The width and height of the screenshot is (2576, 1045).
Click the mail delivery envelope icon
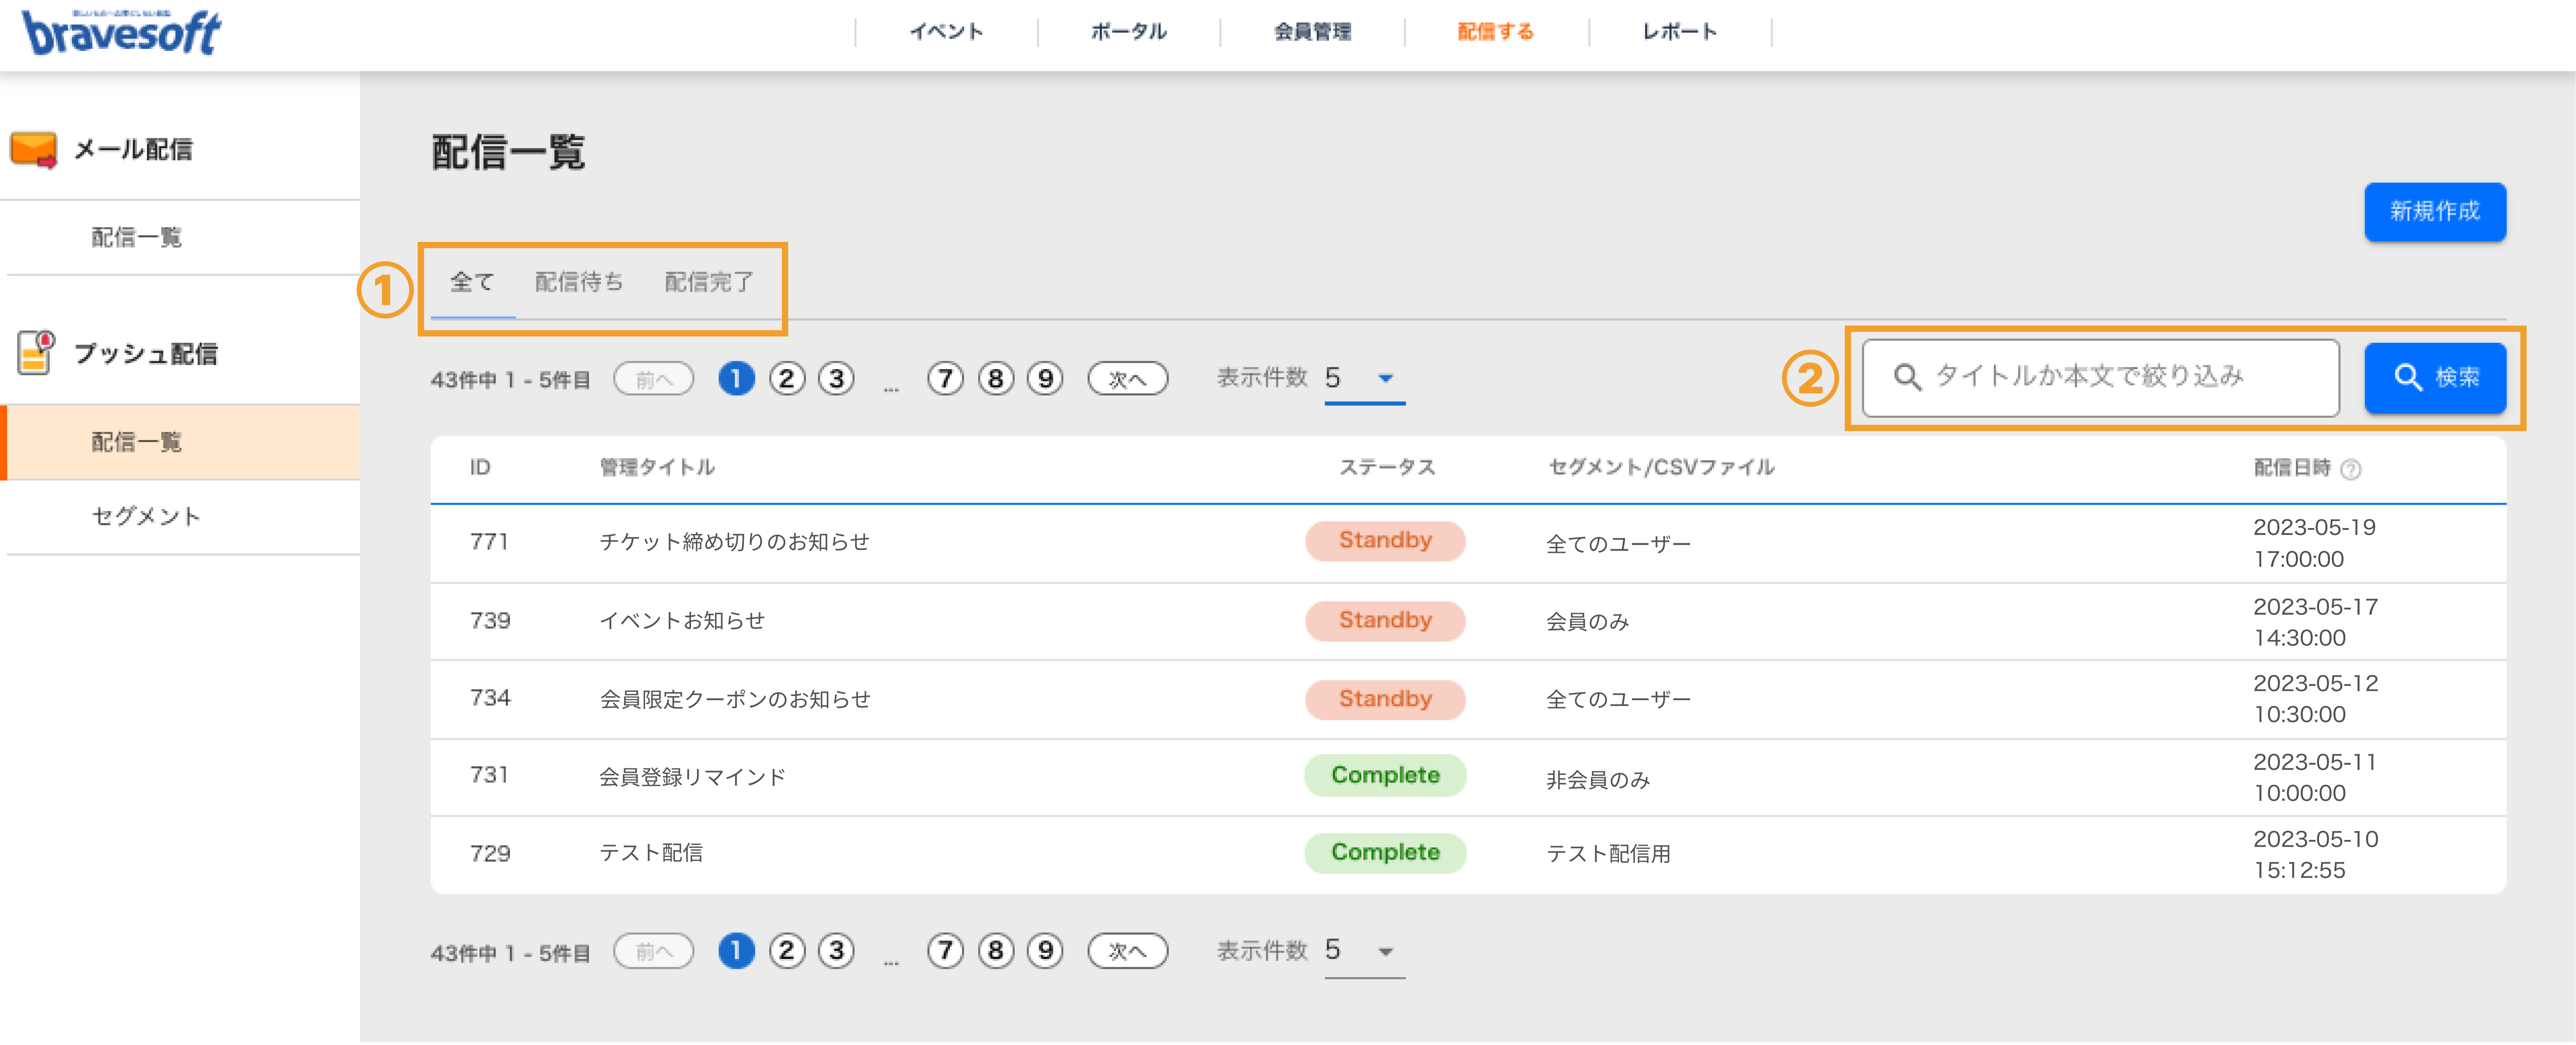click(33, 150)
